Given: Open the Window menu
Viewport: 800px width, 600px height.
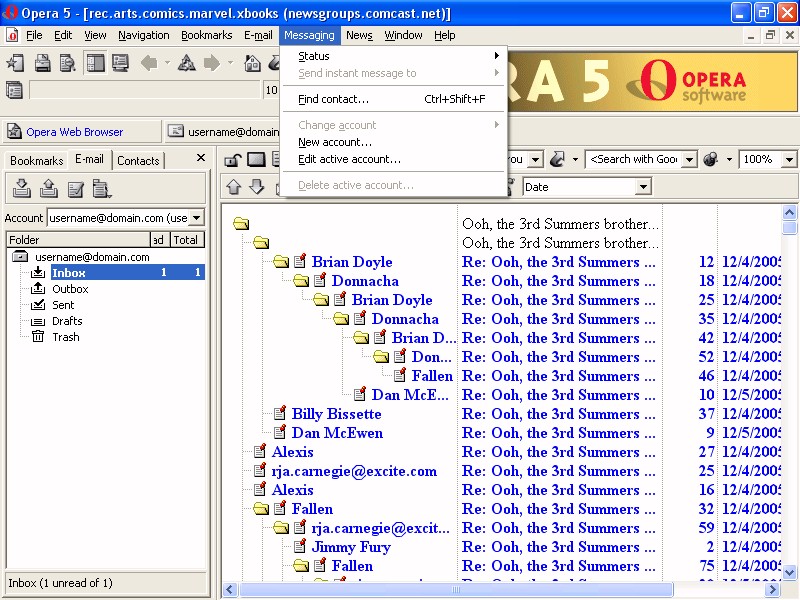Looking at the screenshot, I should [403, 35].
